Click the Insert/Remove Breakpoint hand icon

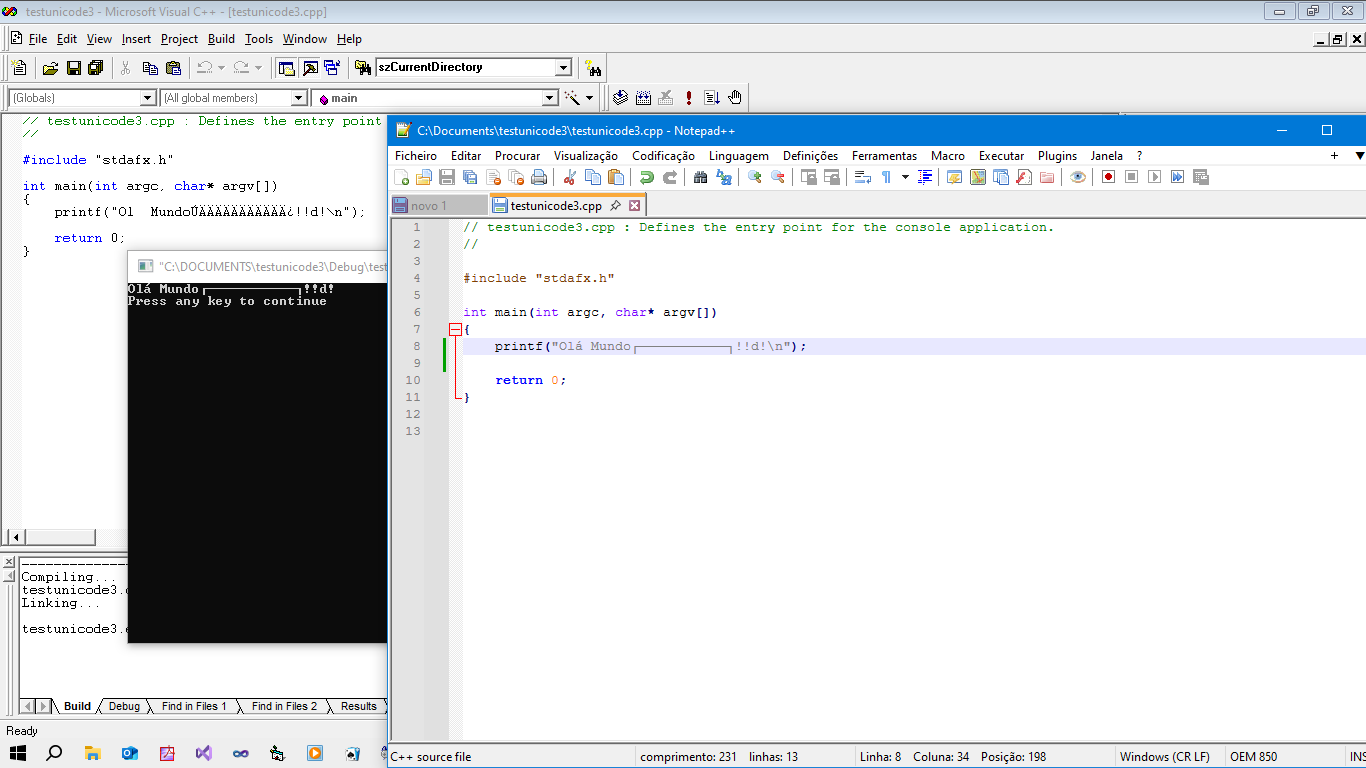point(735,98)
